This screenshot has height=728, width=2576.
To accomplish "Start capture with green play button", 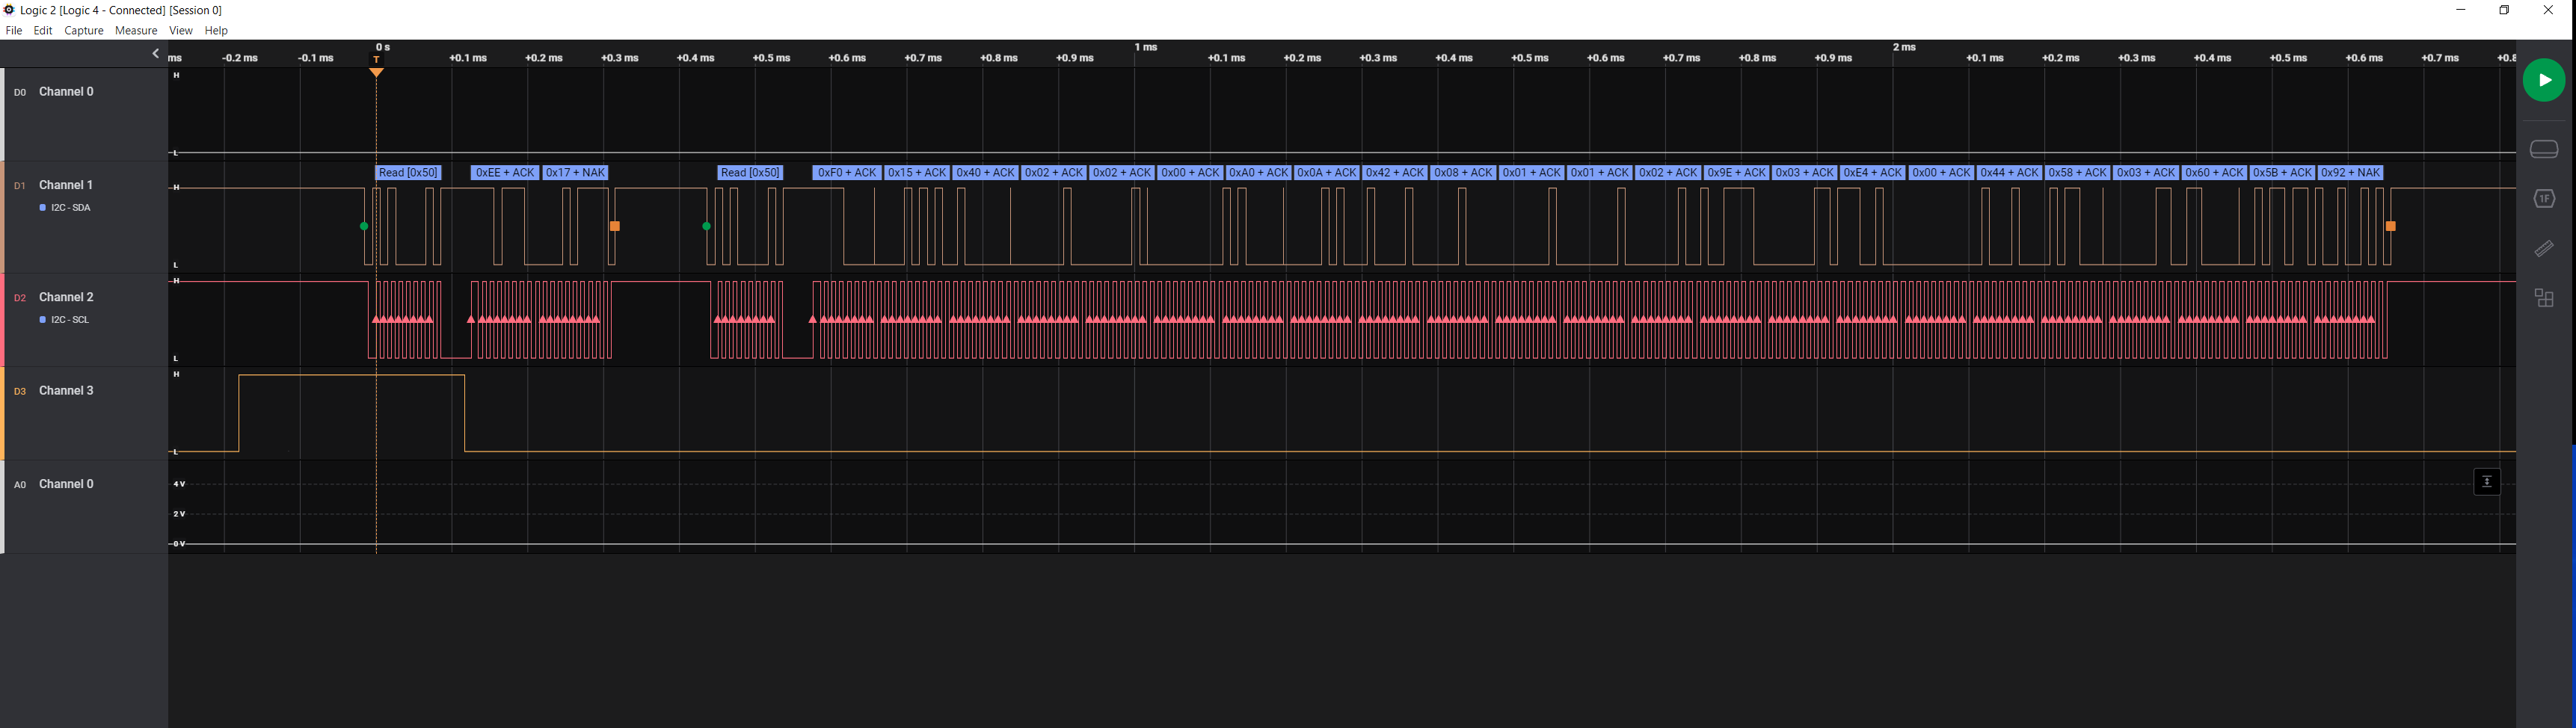I will (2543, 81).
